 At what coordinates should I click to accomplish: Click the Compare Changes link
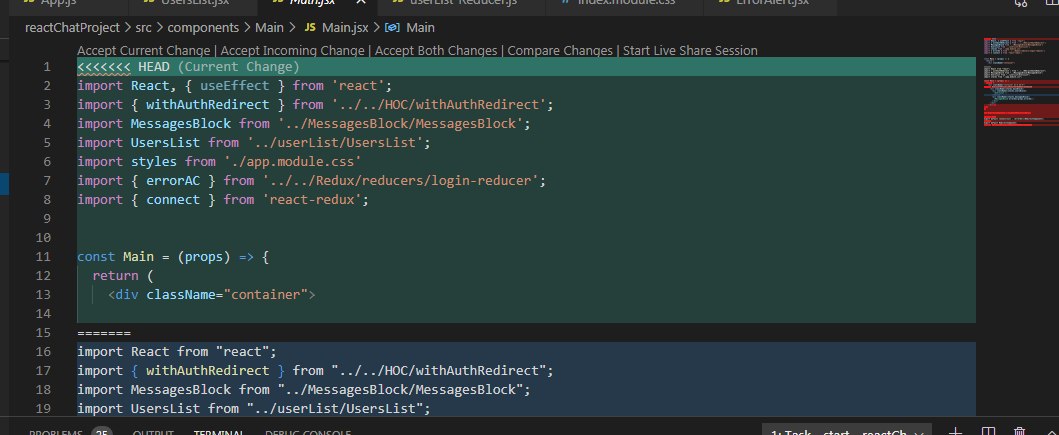tap(559, 50)
